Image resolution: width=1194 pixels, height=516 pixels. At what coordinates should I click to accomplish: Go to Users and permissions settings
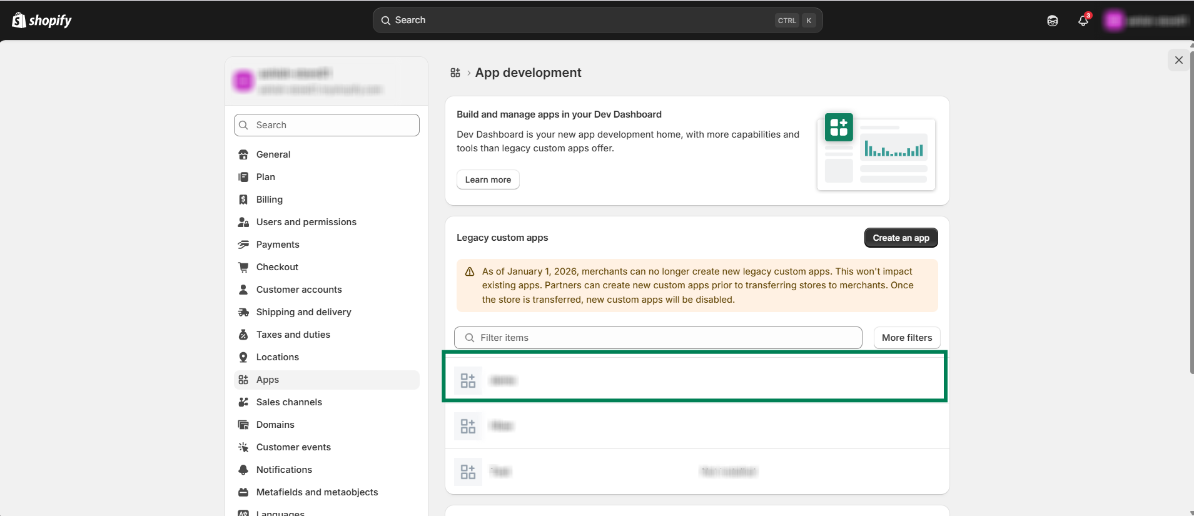pyautogui.click(x=306, y=222)
